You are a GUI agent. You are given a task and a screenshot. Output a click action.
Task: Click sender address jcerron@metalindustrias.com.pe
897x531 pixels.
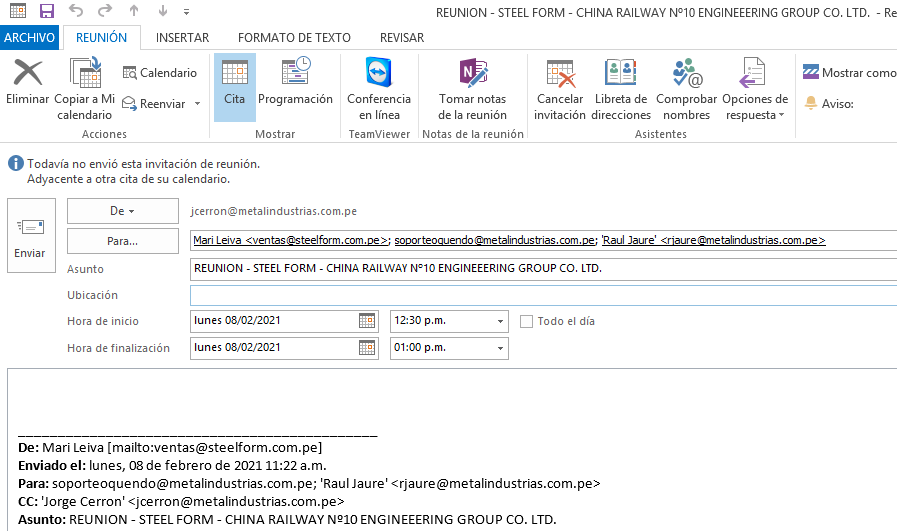click(x=273, y=211)
